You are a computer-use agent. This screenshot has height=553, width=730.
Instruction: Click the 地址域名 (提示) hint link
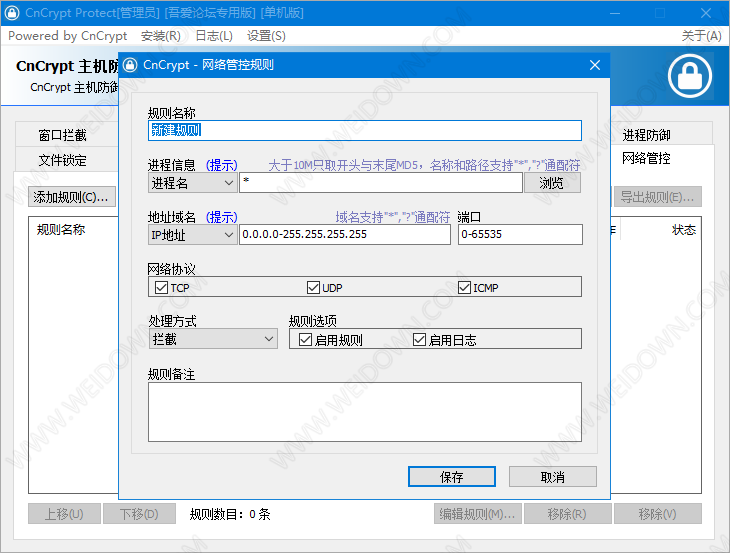tap(222, 217)
